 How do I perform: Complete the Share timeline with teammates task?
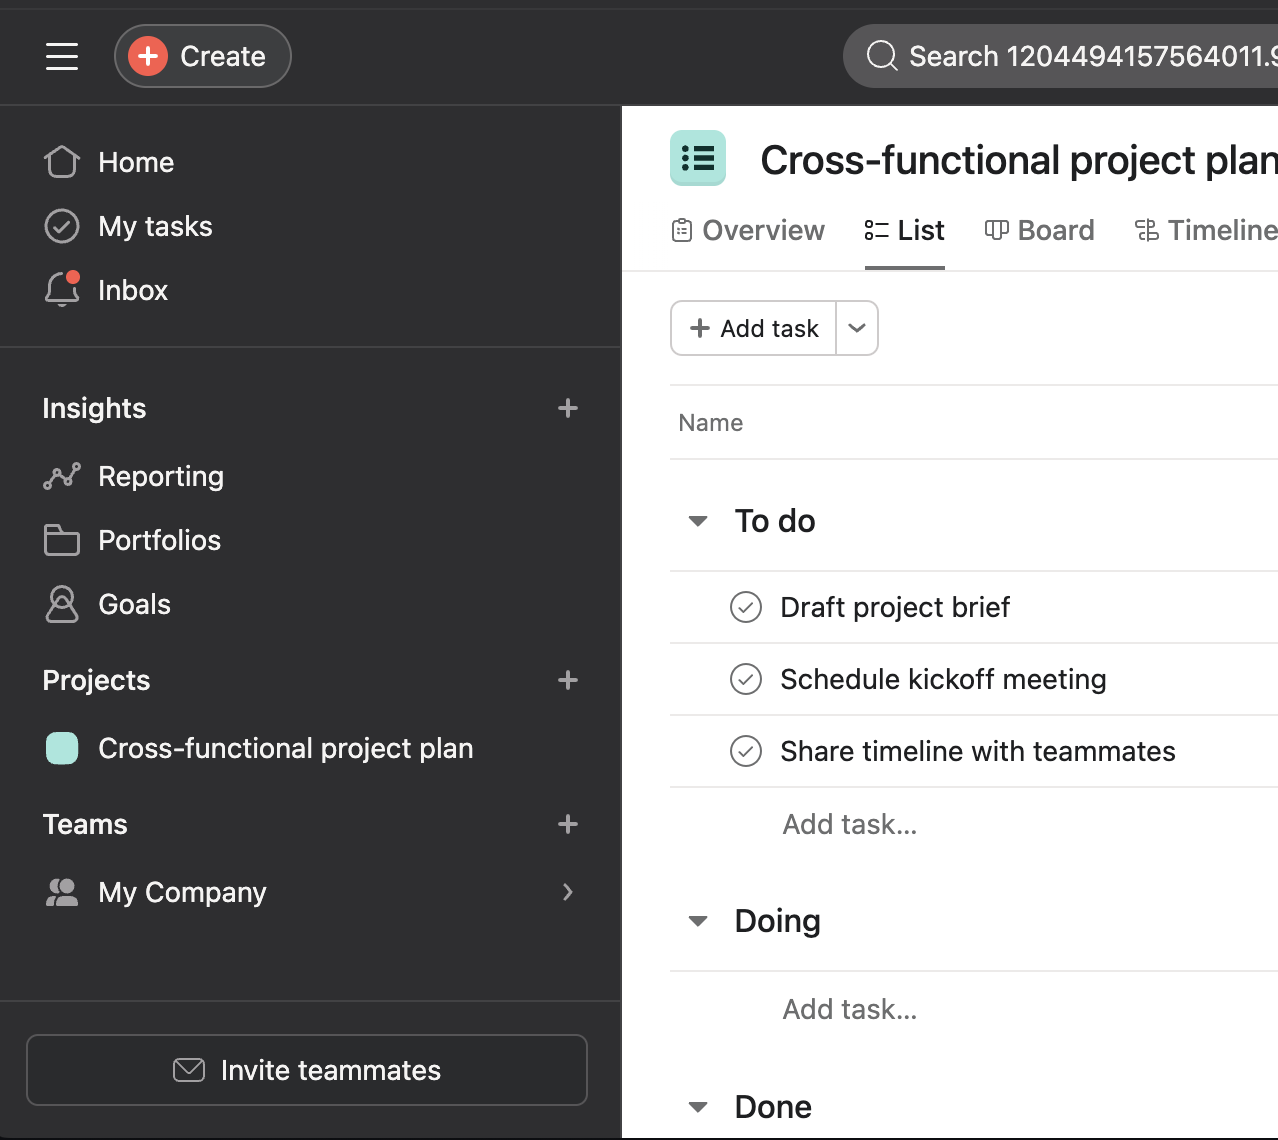[746, 751]
